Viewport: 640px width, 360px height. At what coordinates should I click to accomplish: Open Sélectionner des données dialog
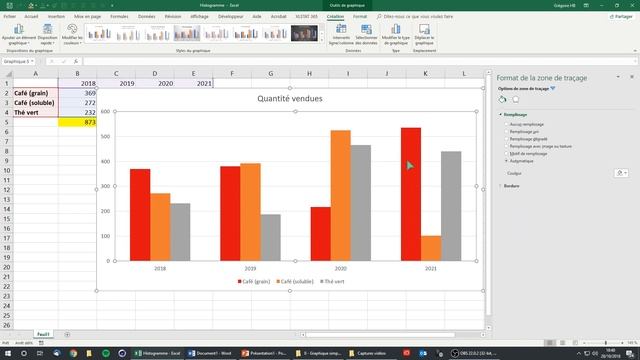pyautogui.click(x=366, y=34)
